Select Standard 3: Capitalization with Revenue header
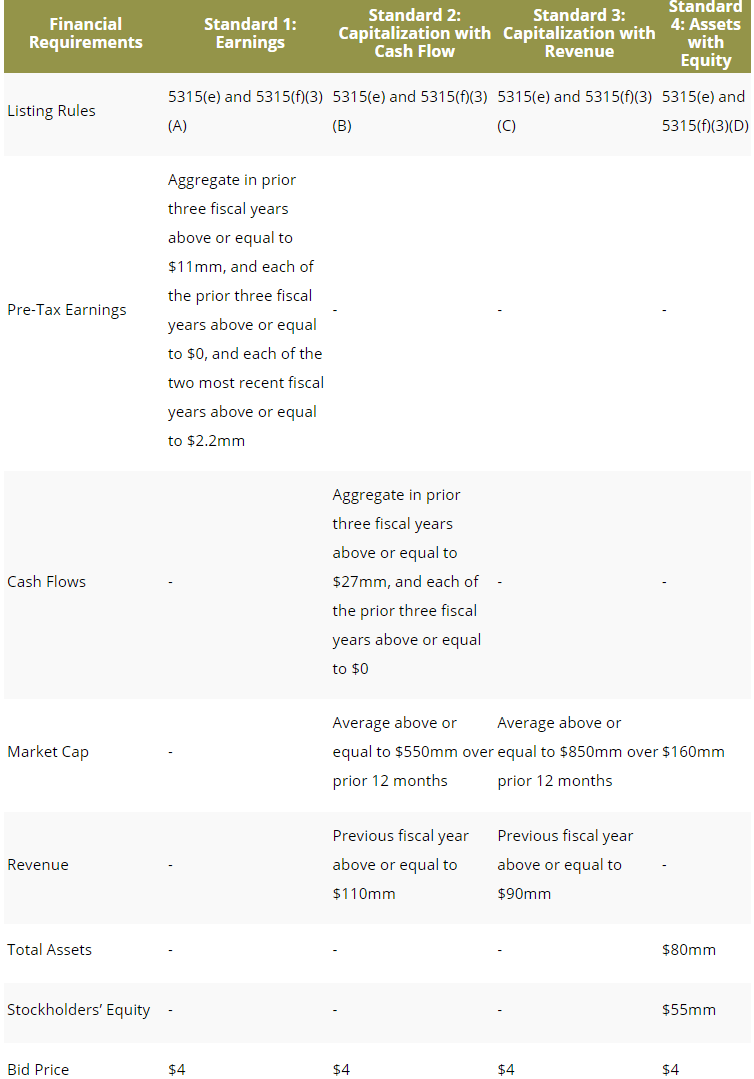 coord(579,33)
